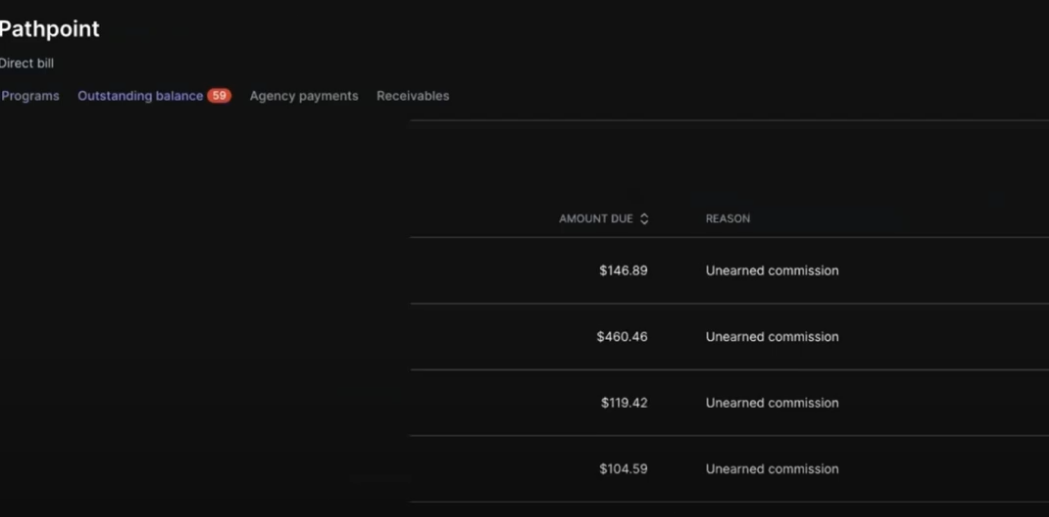Click the $119.42 amount cell
This screenshot has height=517, width=1049.
(624, 403)
